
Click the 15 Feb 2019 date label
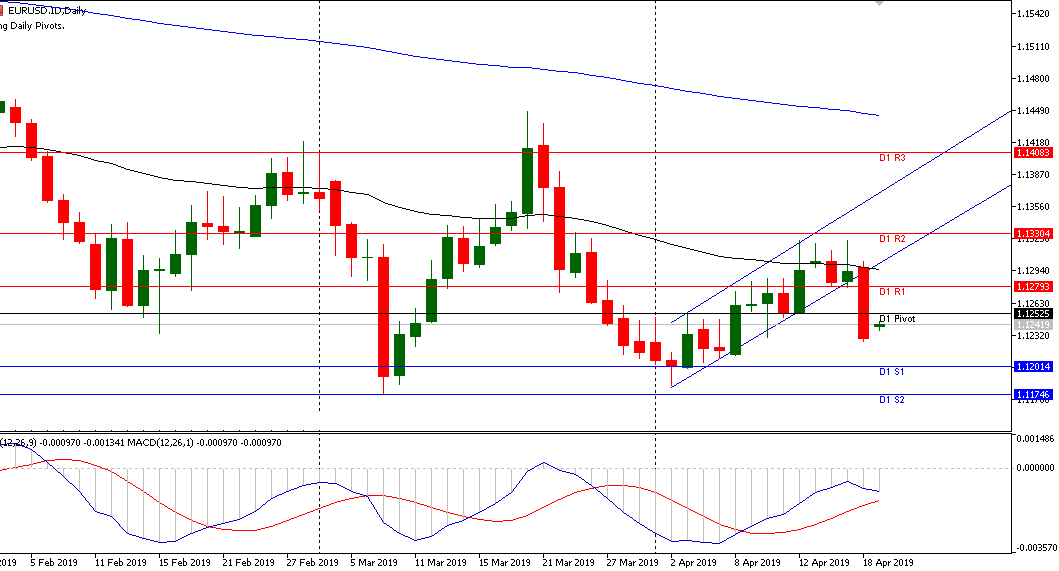[184, 563]
